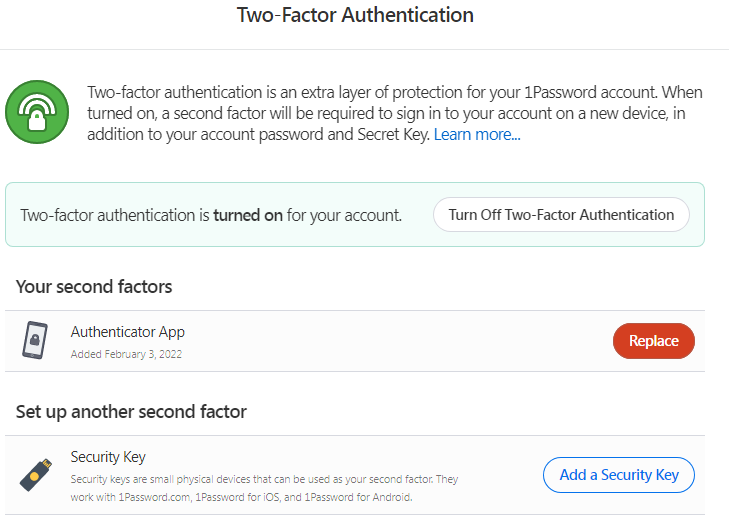
Task: Click the two-factor intro description paragraph
Action: (395, 113)
